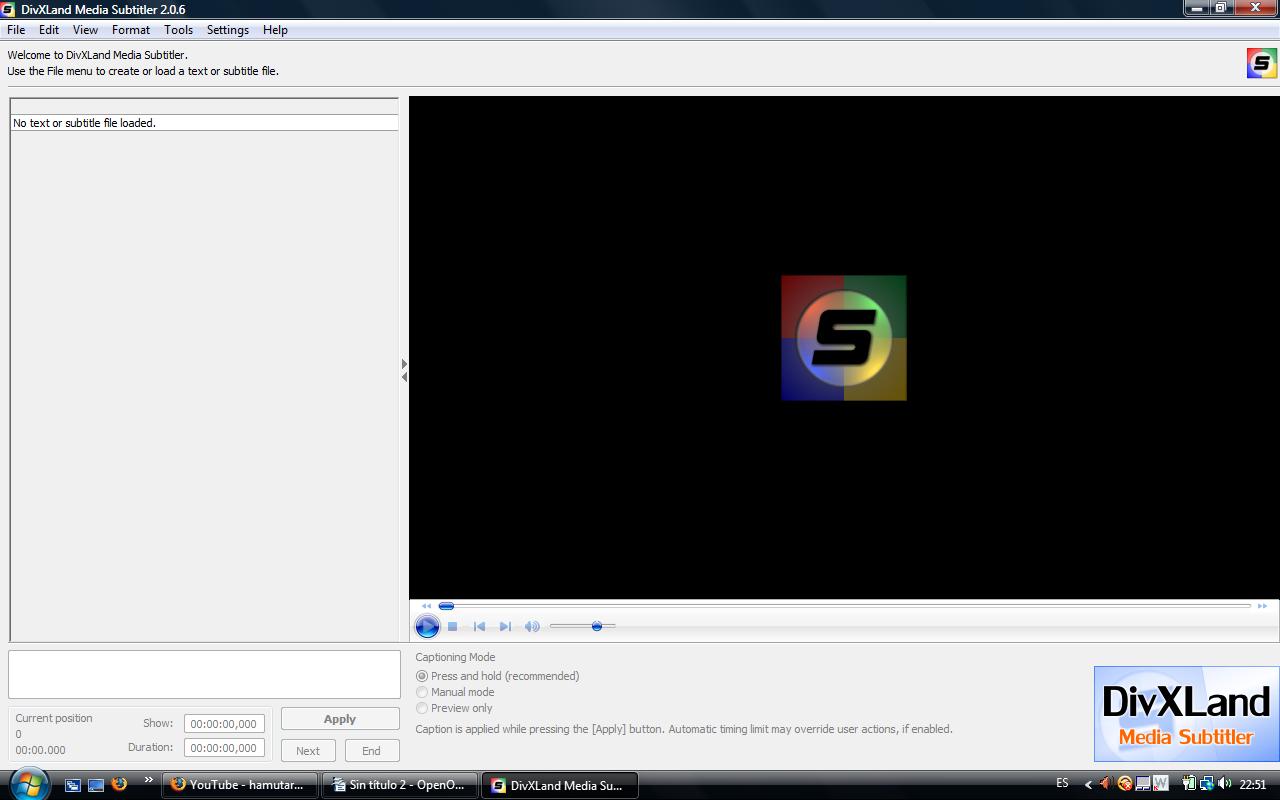The image size is (1280, 800).
Task: Click the system tray network icon
Action: [1207, 784]
